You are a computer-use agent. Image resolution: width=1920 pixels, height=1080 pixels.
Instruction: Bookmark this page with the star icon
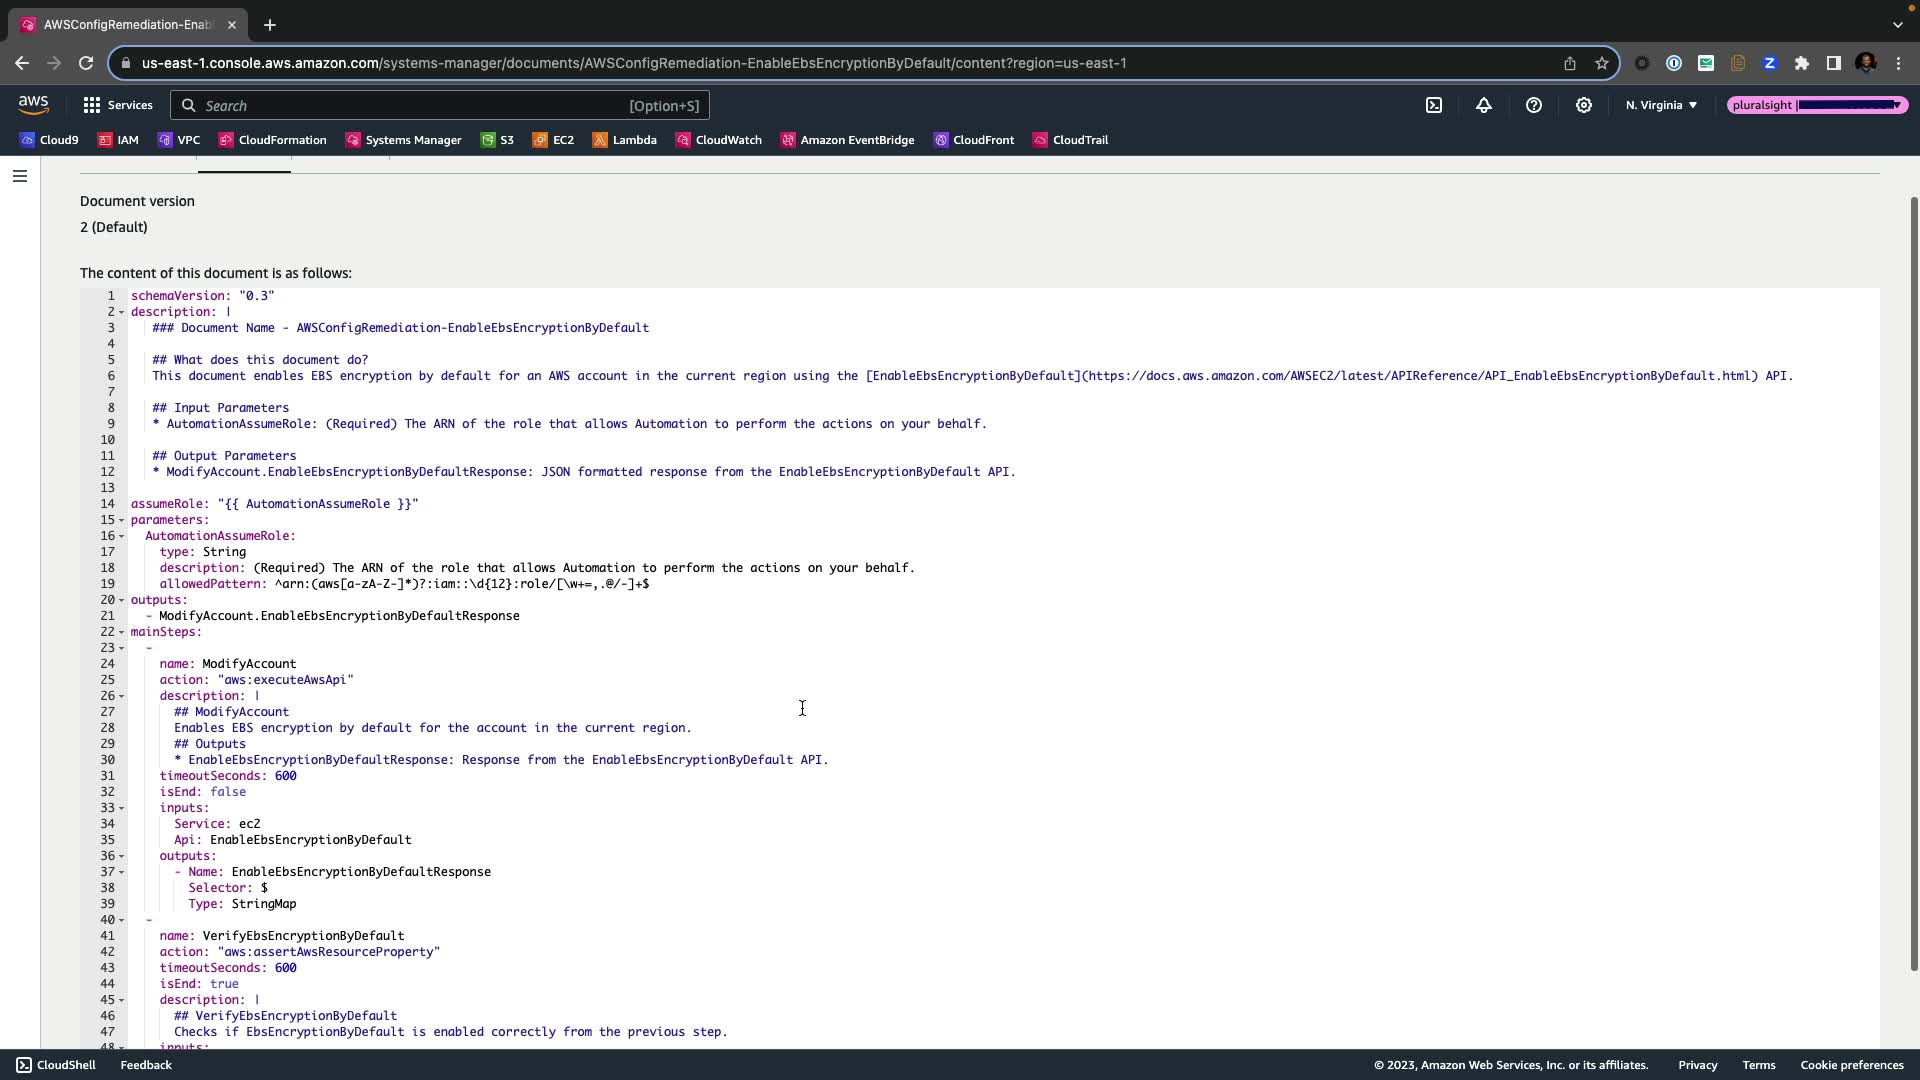[1602, 63]
